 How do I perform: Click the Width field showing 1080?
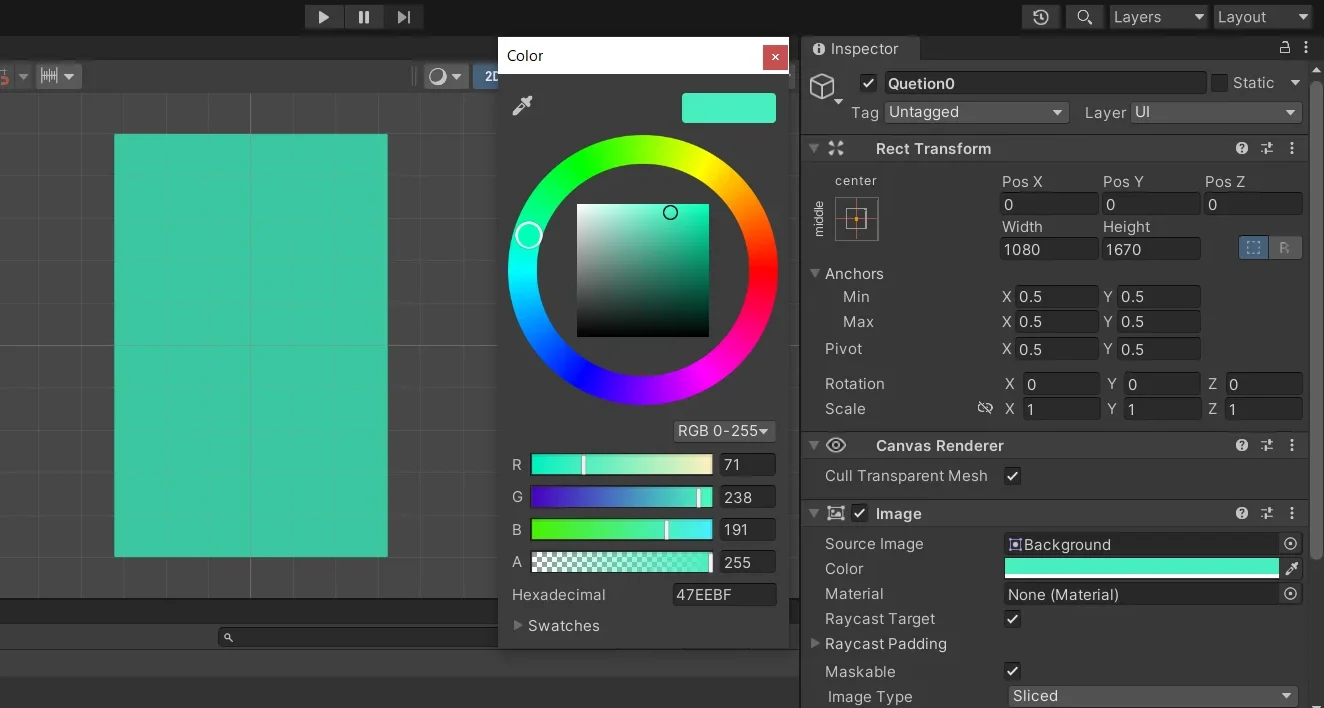(1049, 249)
